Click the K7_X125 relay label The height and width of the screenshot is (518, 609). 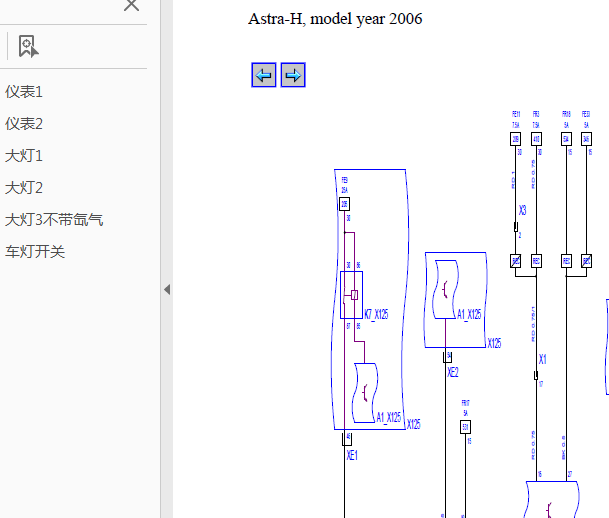pos(376,314)
